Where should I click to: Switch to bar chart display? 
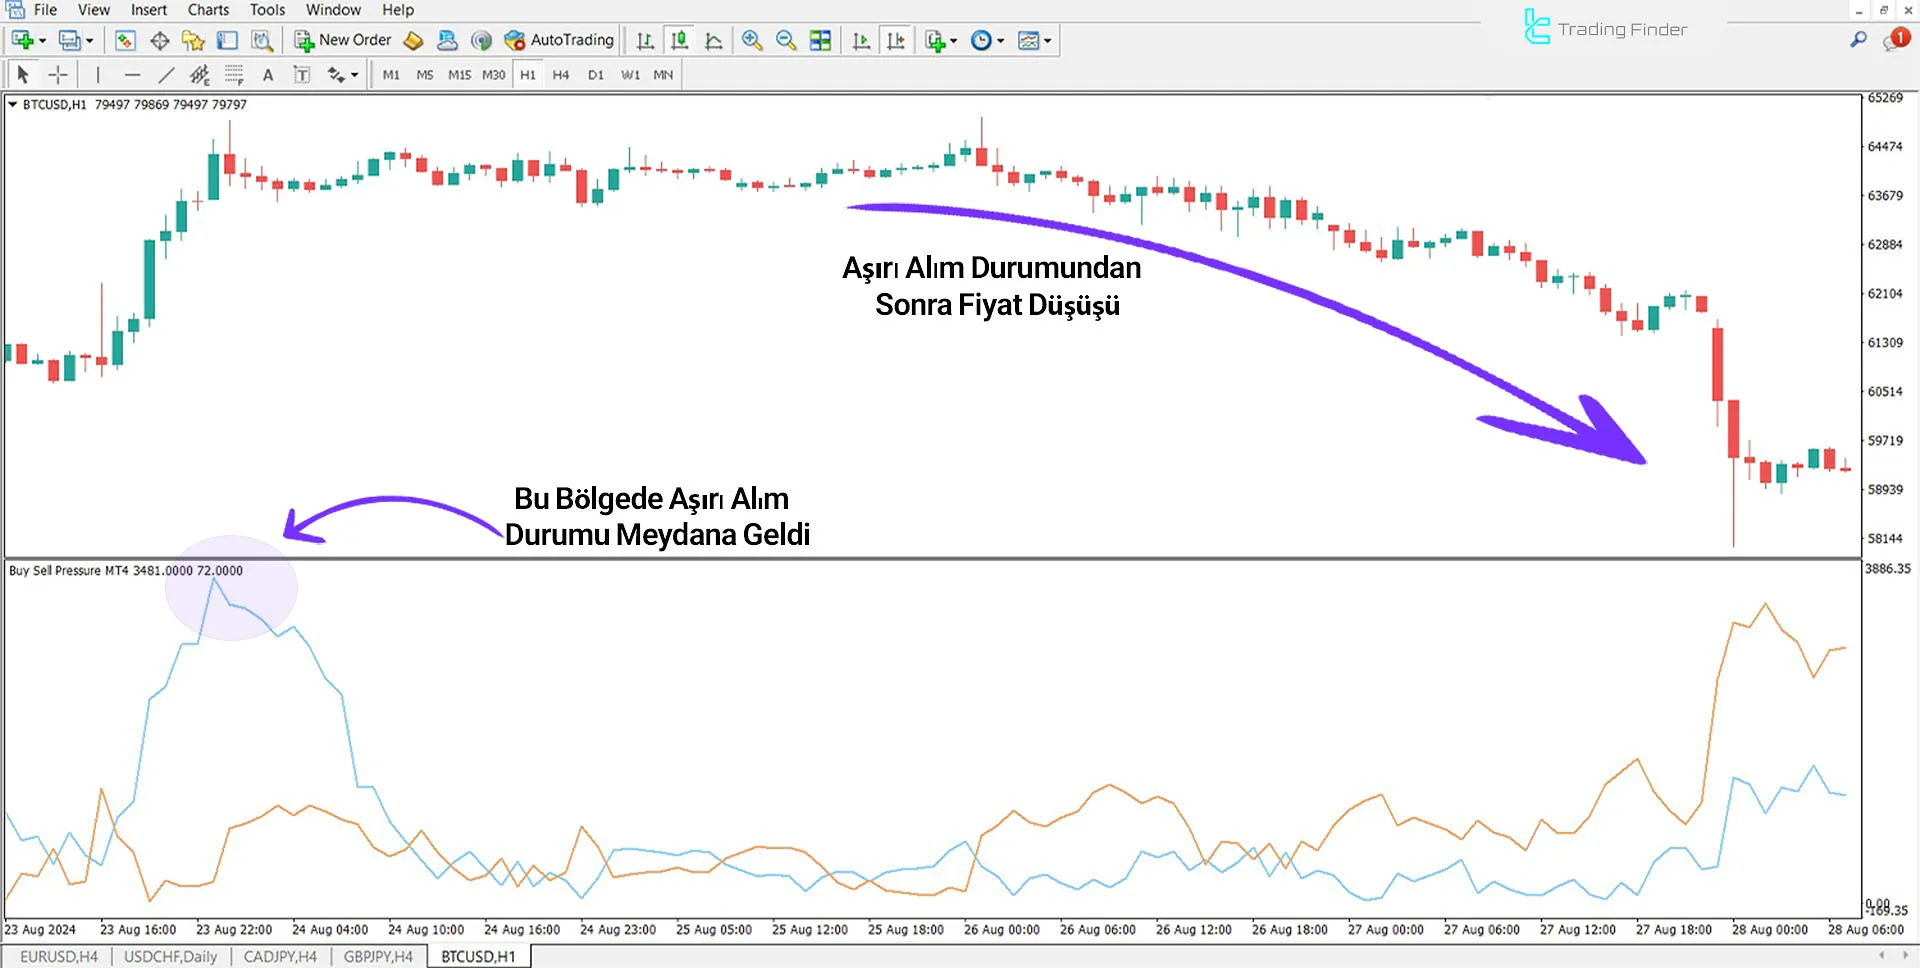pyautogui.click(x=645, y=40)
